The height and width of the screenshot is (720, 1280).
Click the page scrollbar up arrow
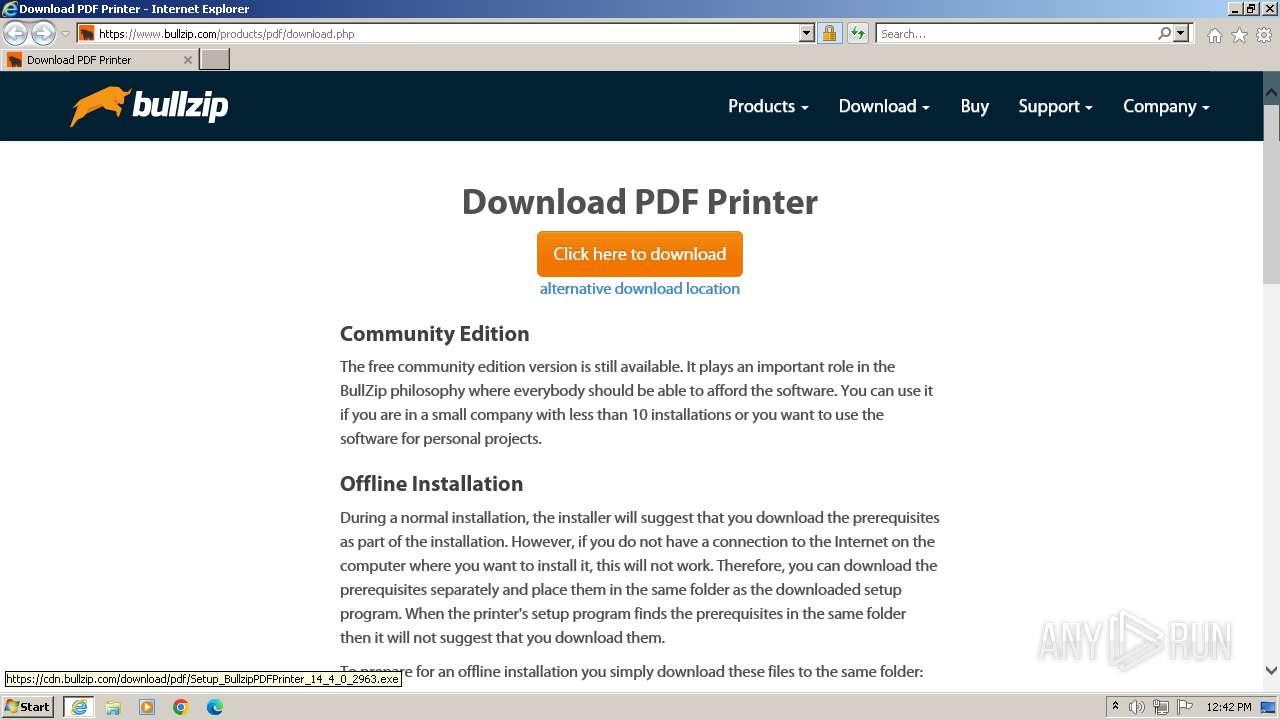1271,91
